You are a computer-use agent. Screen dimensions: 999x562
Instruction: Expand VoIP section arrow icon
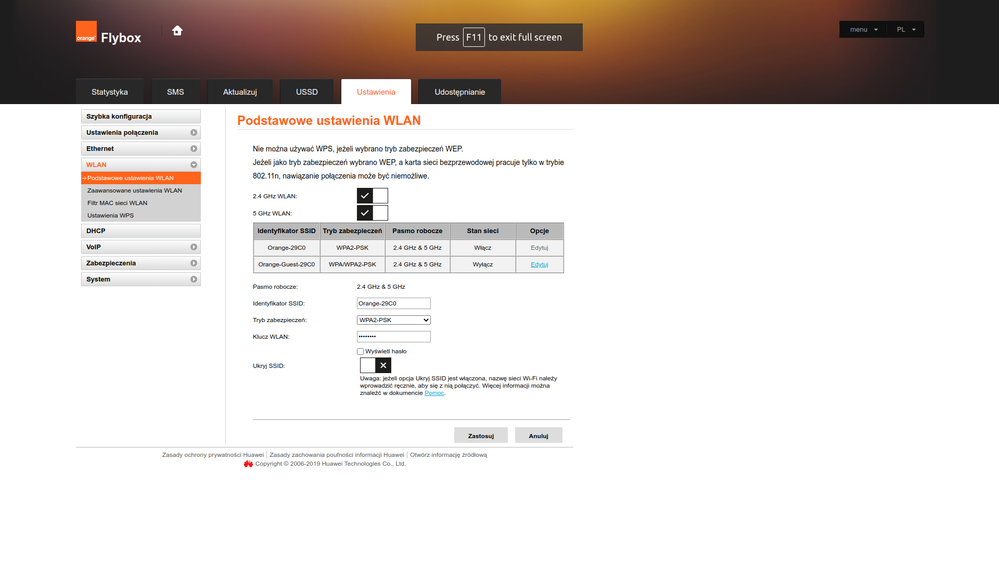tap(194, 247)
